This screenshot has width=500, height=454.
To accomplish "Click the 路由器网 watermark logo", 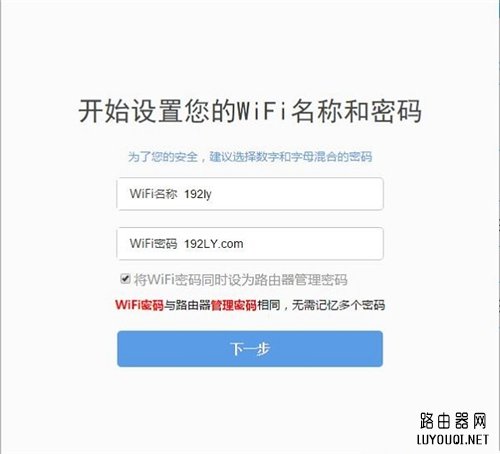I will click(453, 421).
